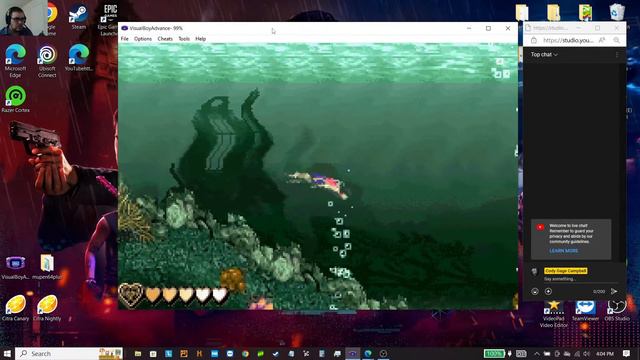This screenshot has height=360, width=640.
Task: Open the Epic Games Launcher shortcut
Action: pos(109,19)
